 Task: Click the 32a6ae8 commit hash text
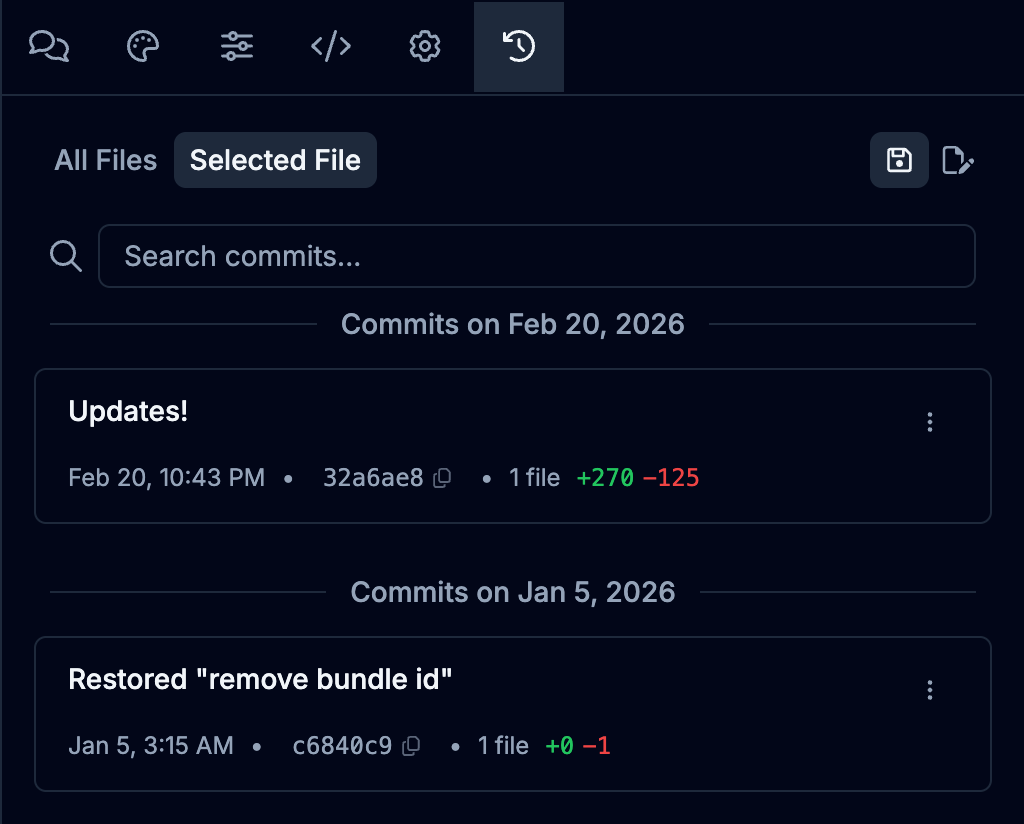click(x=374, y=478)
